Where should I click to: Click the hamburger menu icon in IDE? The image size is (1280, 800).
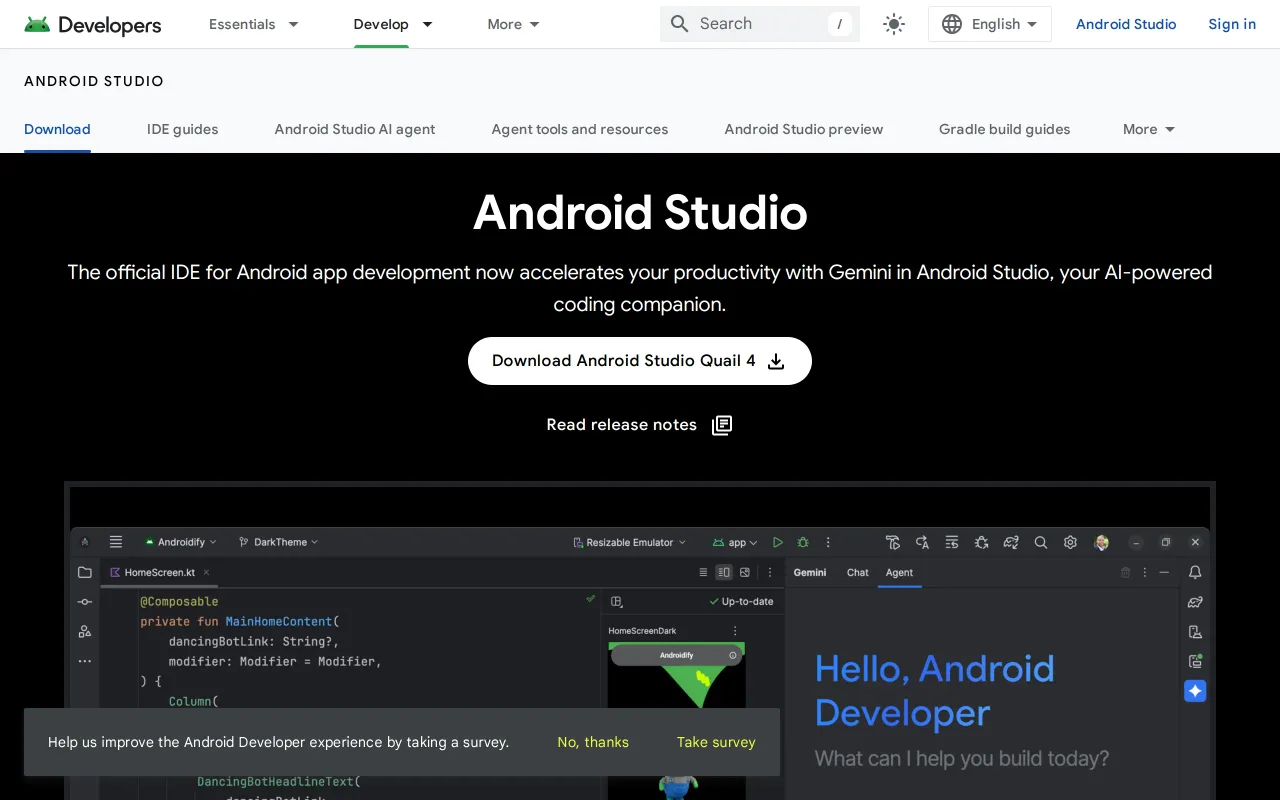pyautogui.click(x=116, y=542)
